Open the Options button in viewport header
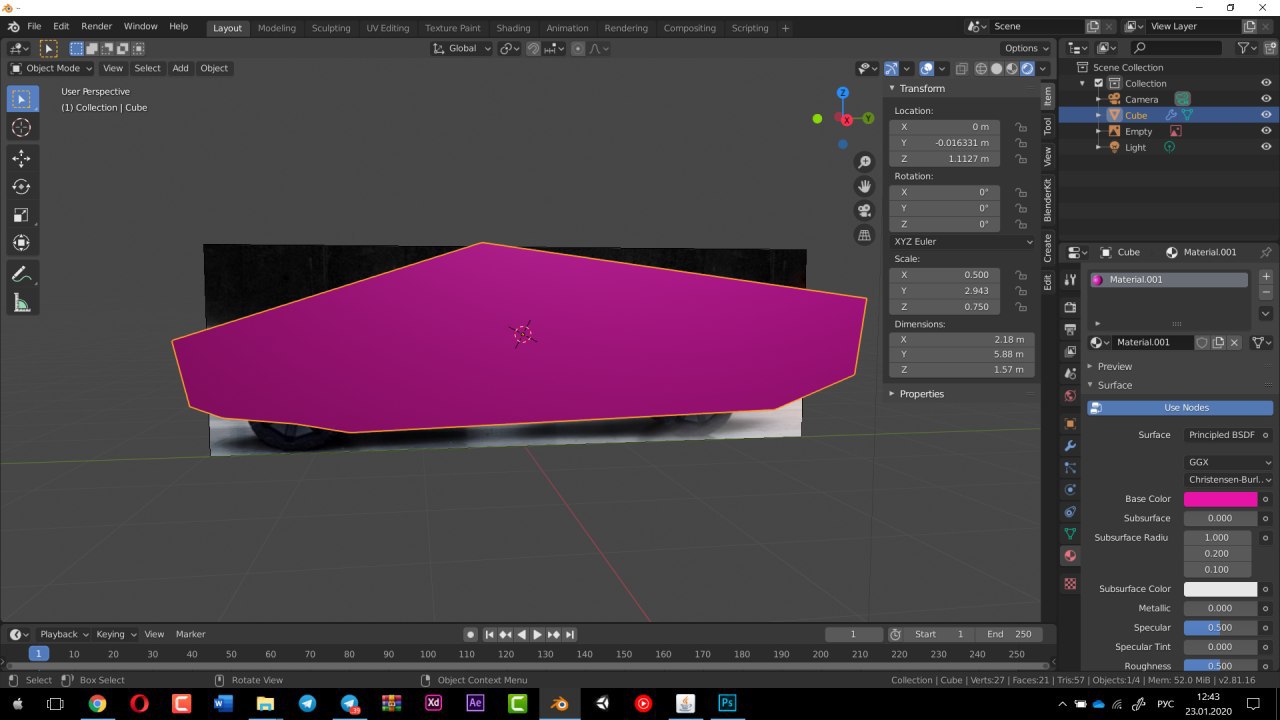 (1026, 48)
